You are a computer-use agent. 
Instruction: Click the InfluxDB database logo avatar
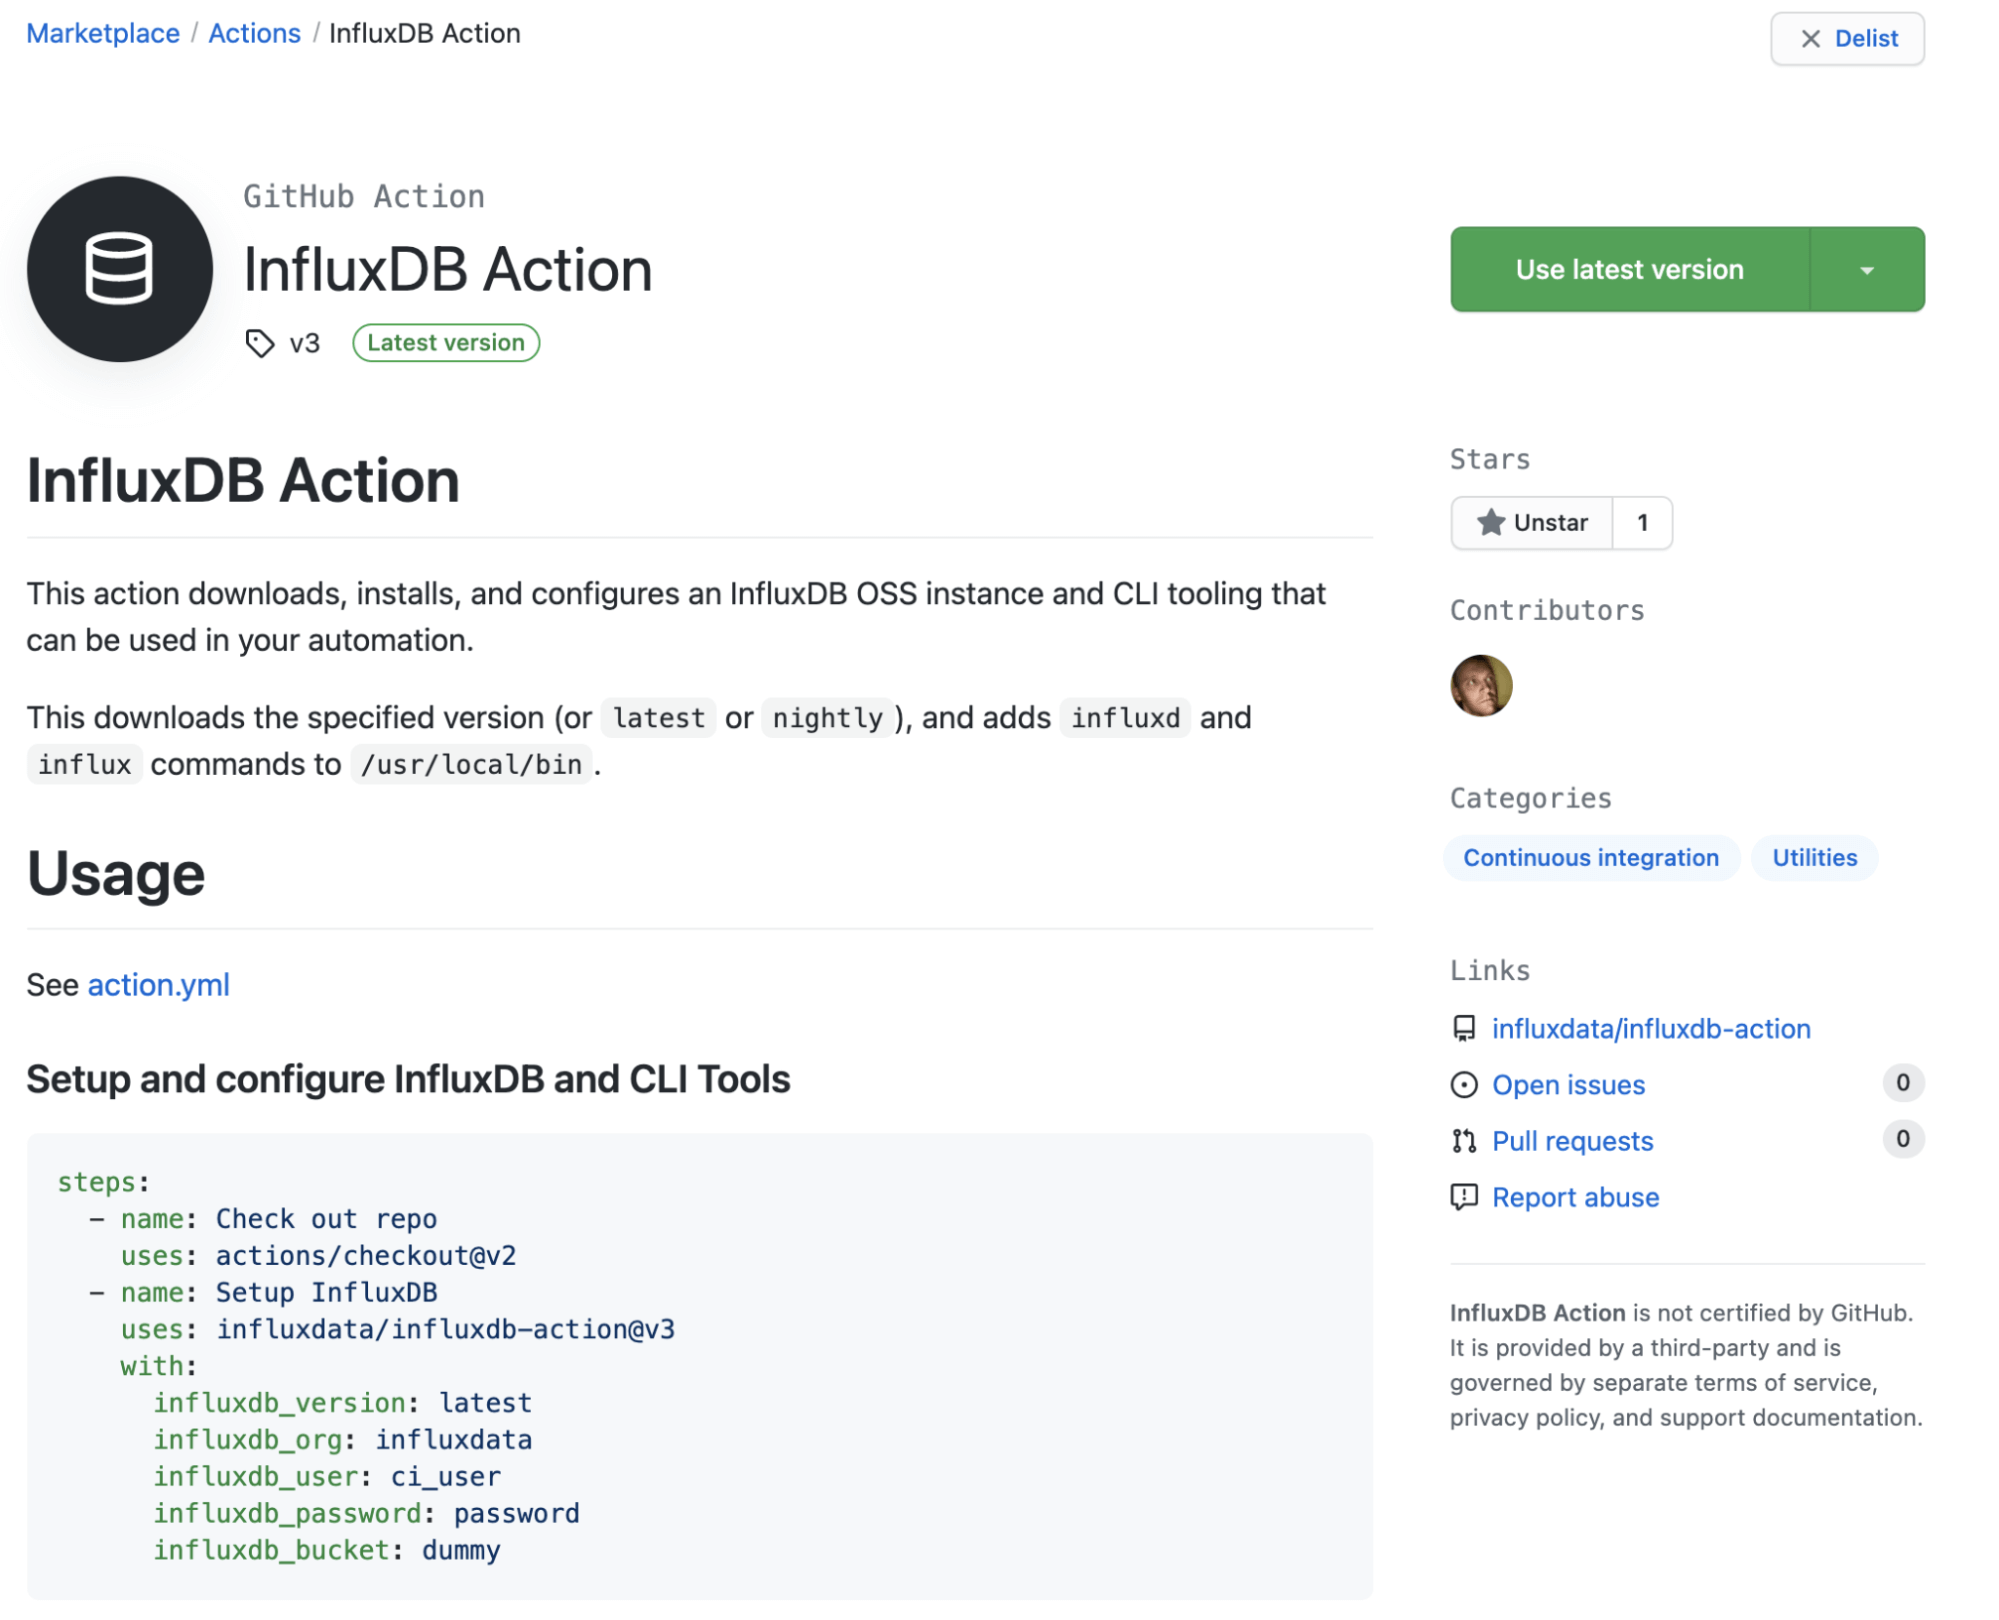118,270
